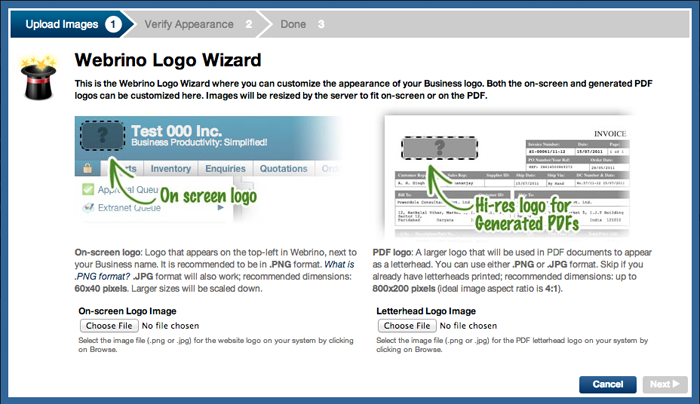This screenshot has width=700, height=404.
Task: Click the green checkmark beside Approval Queue
Action: coord(88,189)
